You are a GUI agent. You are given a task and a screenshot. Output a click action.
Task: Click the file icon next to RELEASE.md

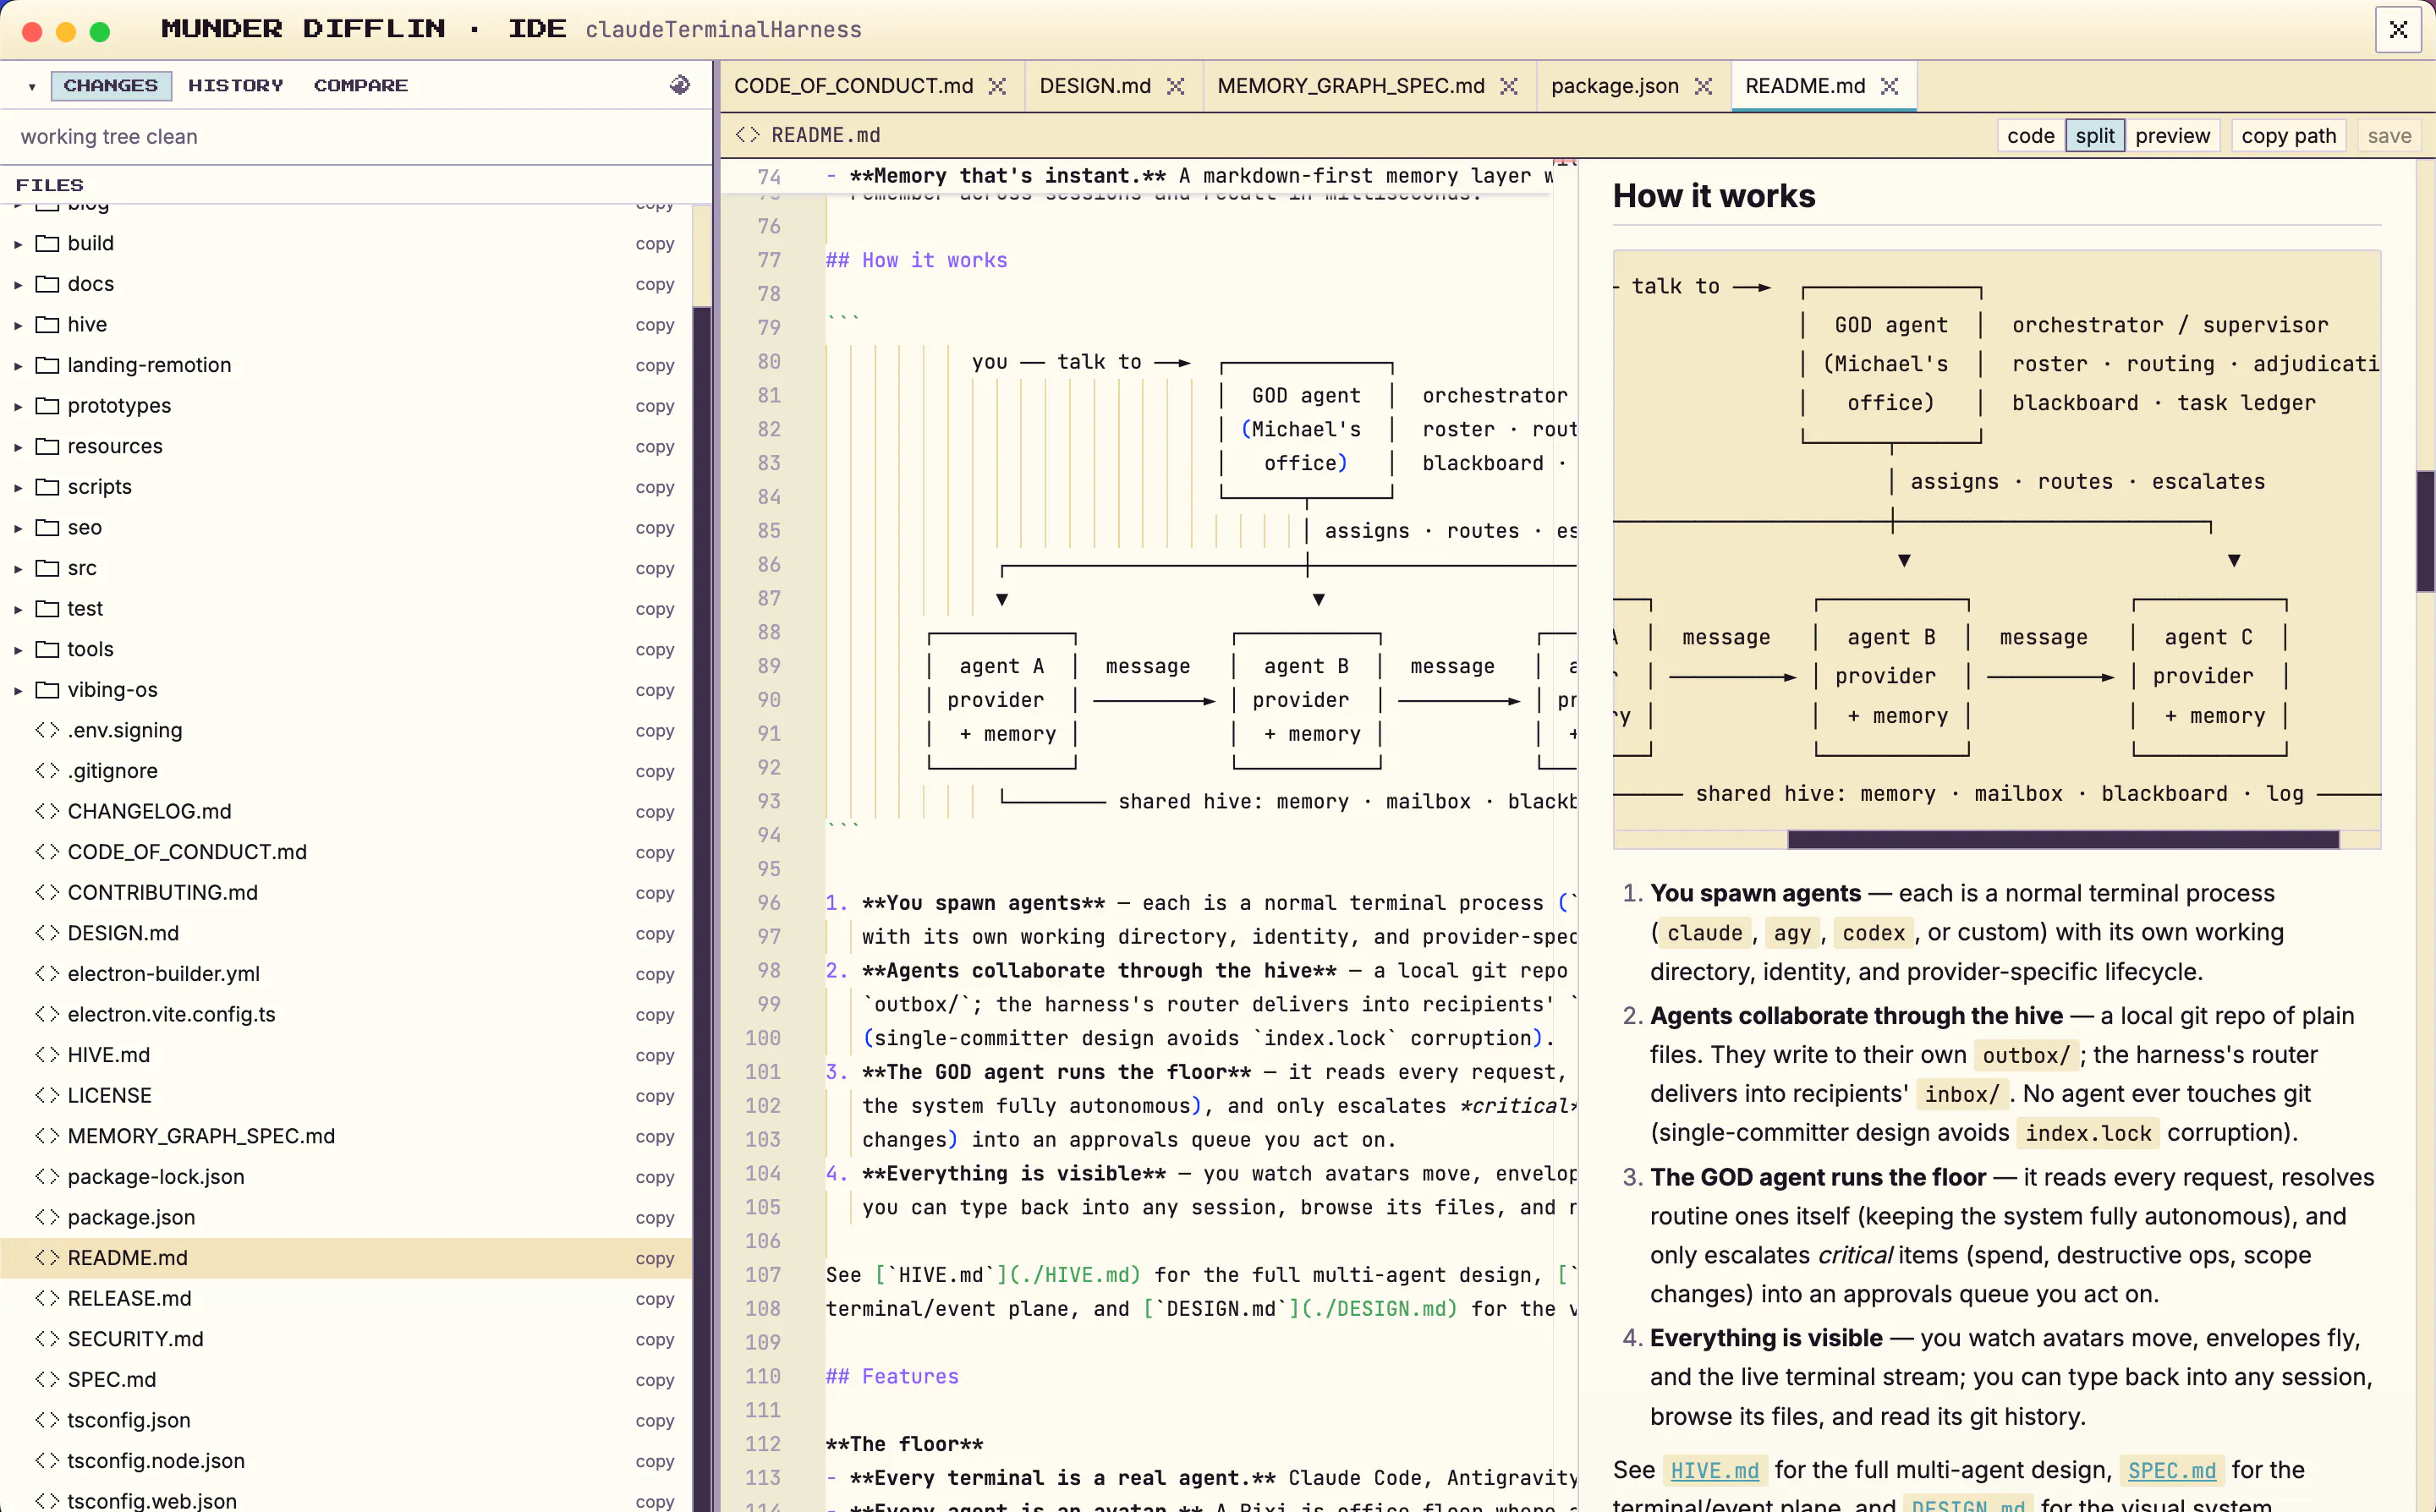pos(47,1298)
